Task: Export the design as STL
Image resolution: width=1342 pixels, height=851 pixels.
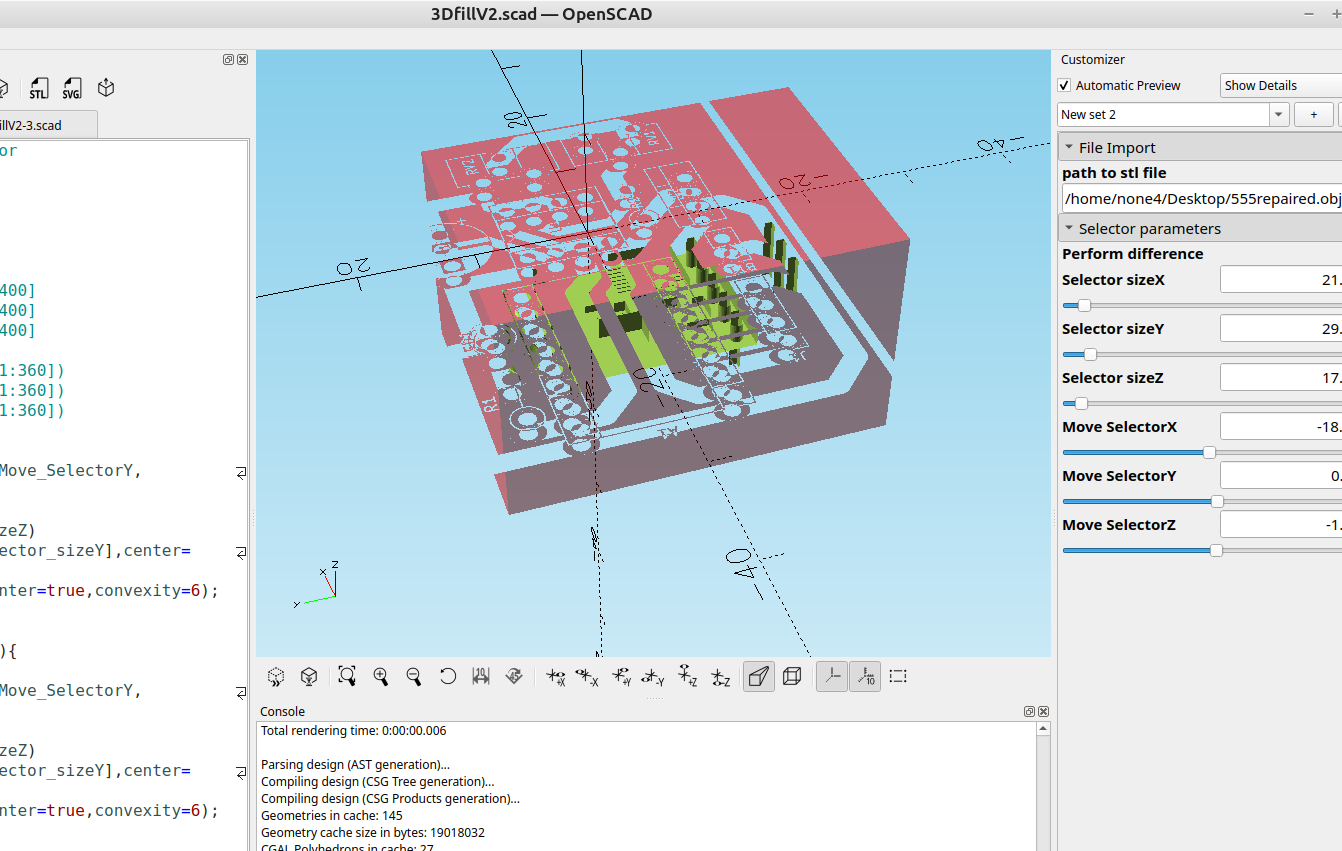Action: pos(38,88)
